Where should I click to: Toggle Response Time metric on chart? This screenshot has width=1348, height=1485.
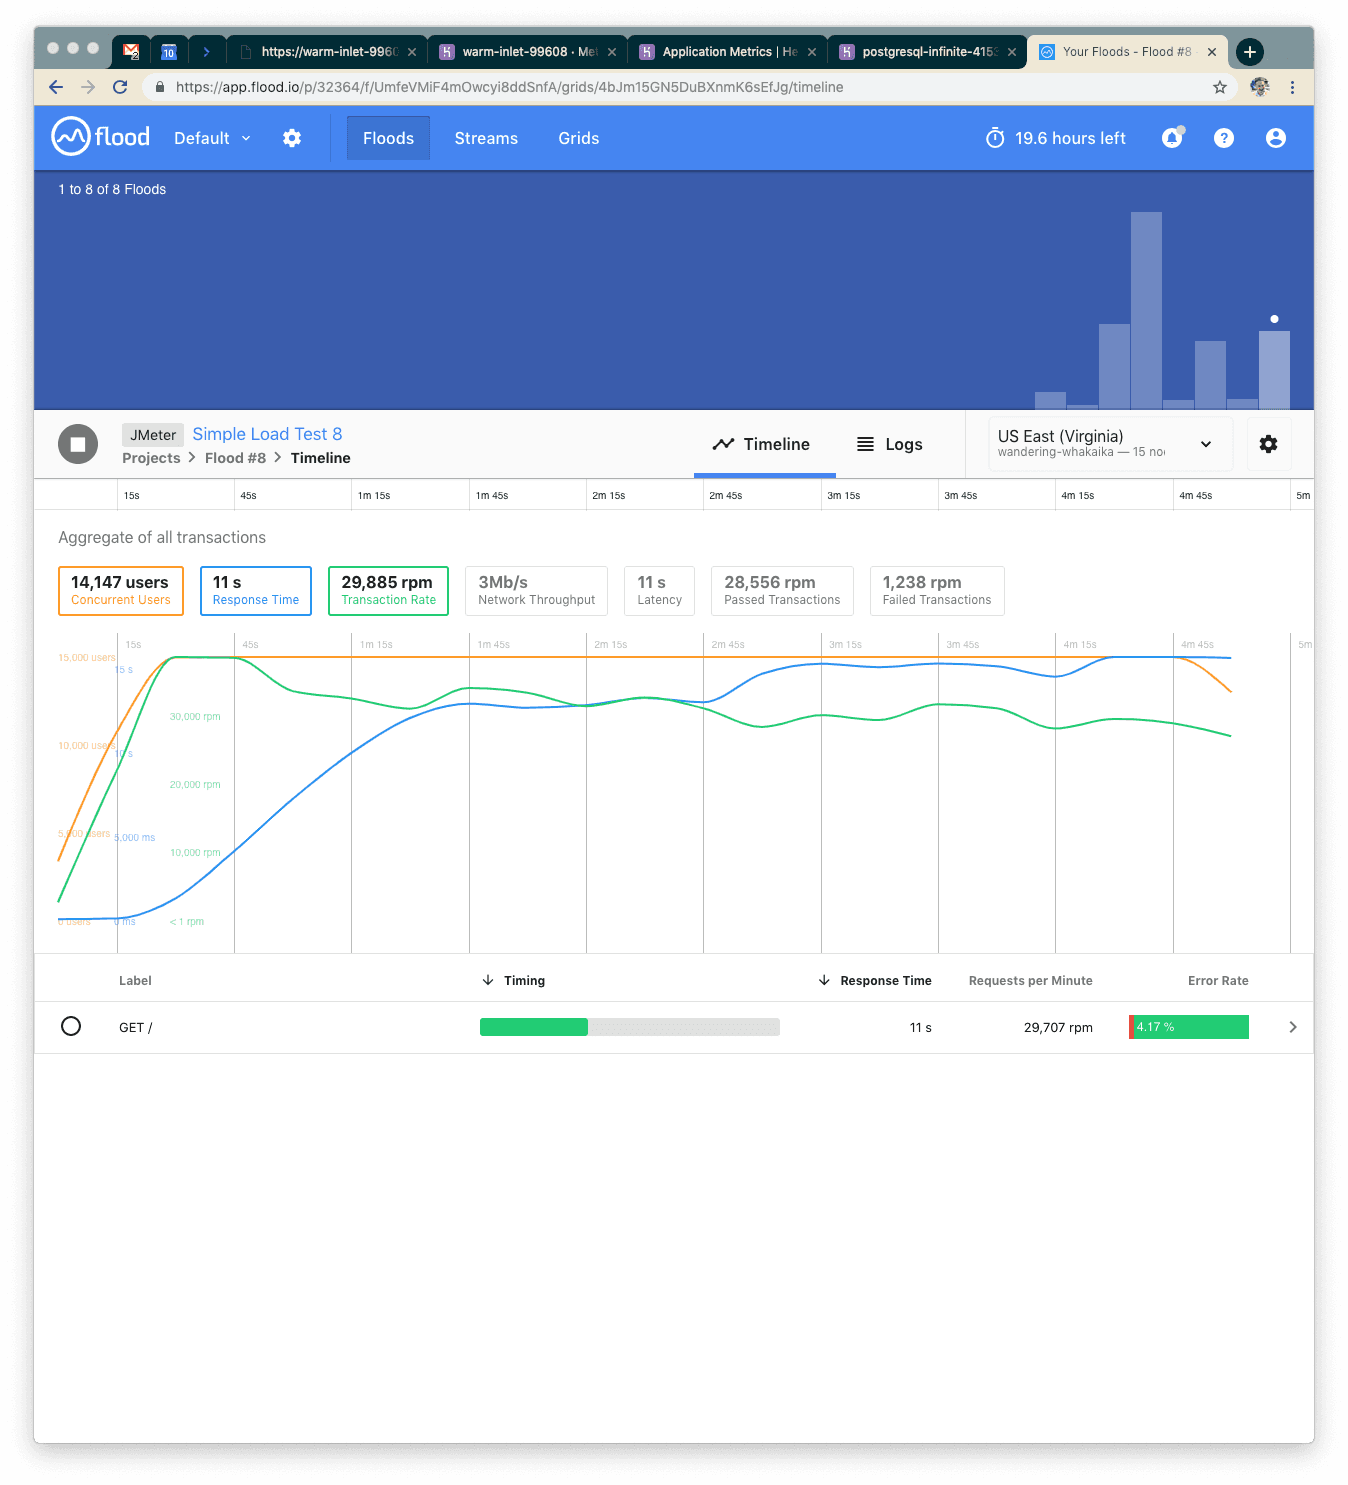point(256,590)
